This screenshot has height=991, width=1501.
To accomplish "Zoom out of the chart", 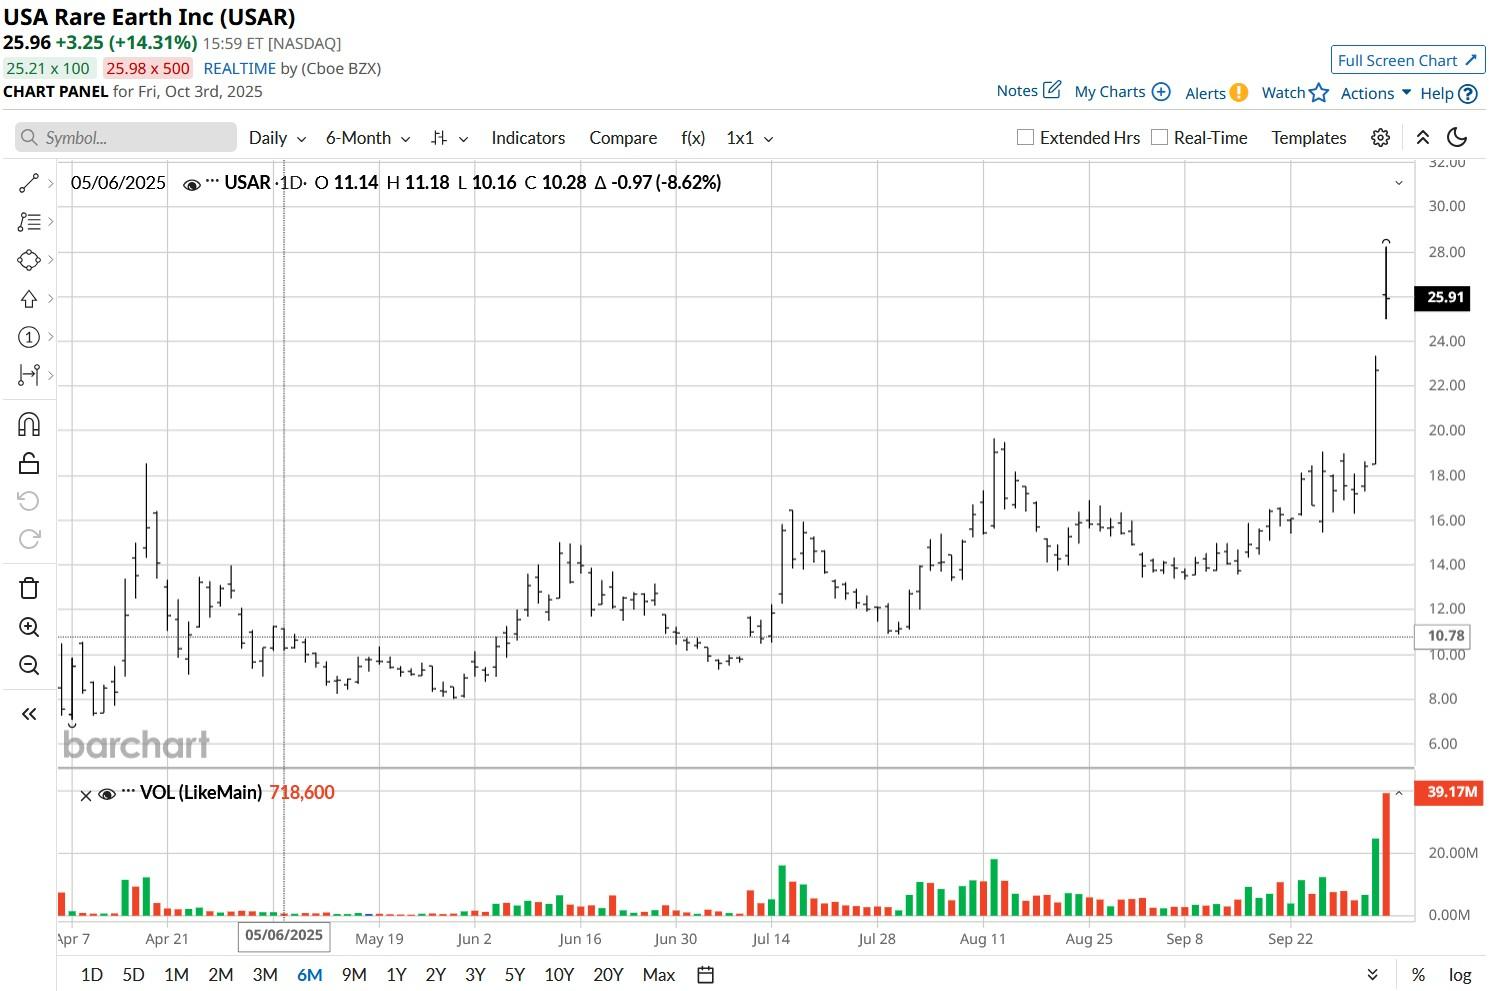I will point(29,665).
